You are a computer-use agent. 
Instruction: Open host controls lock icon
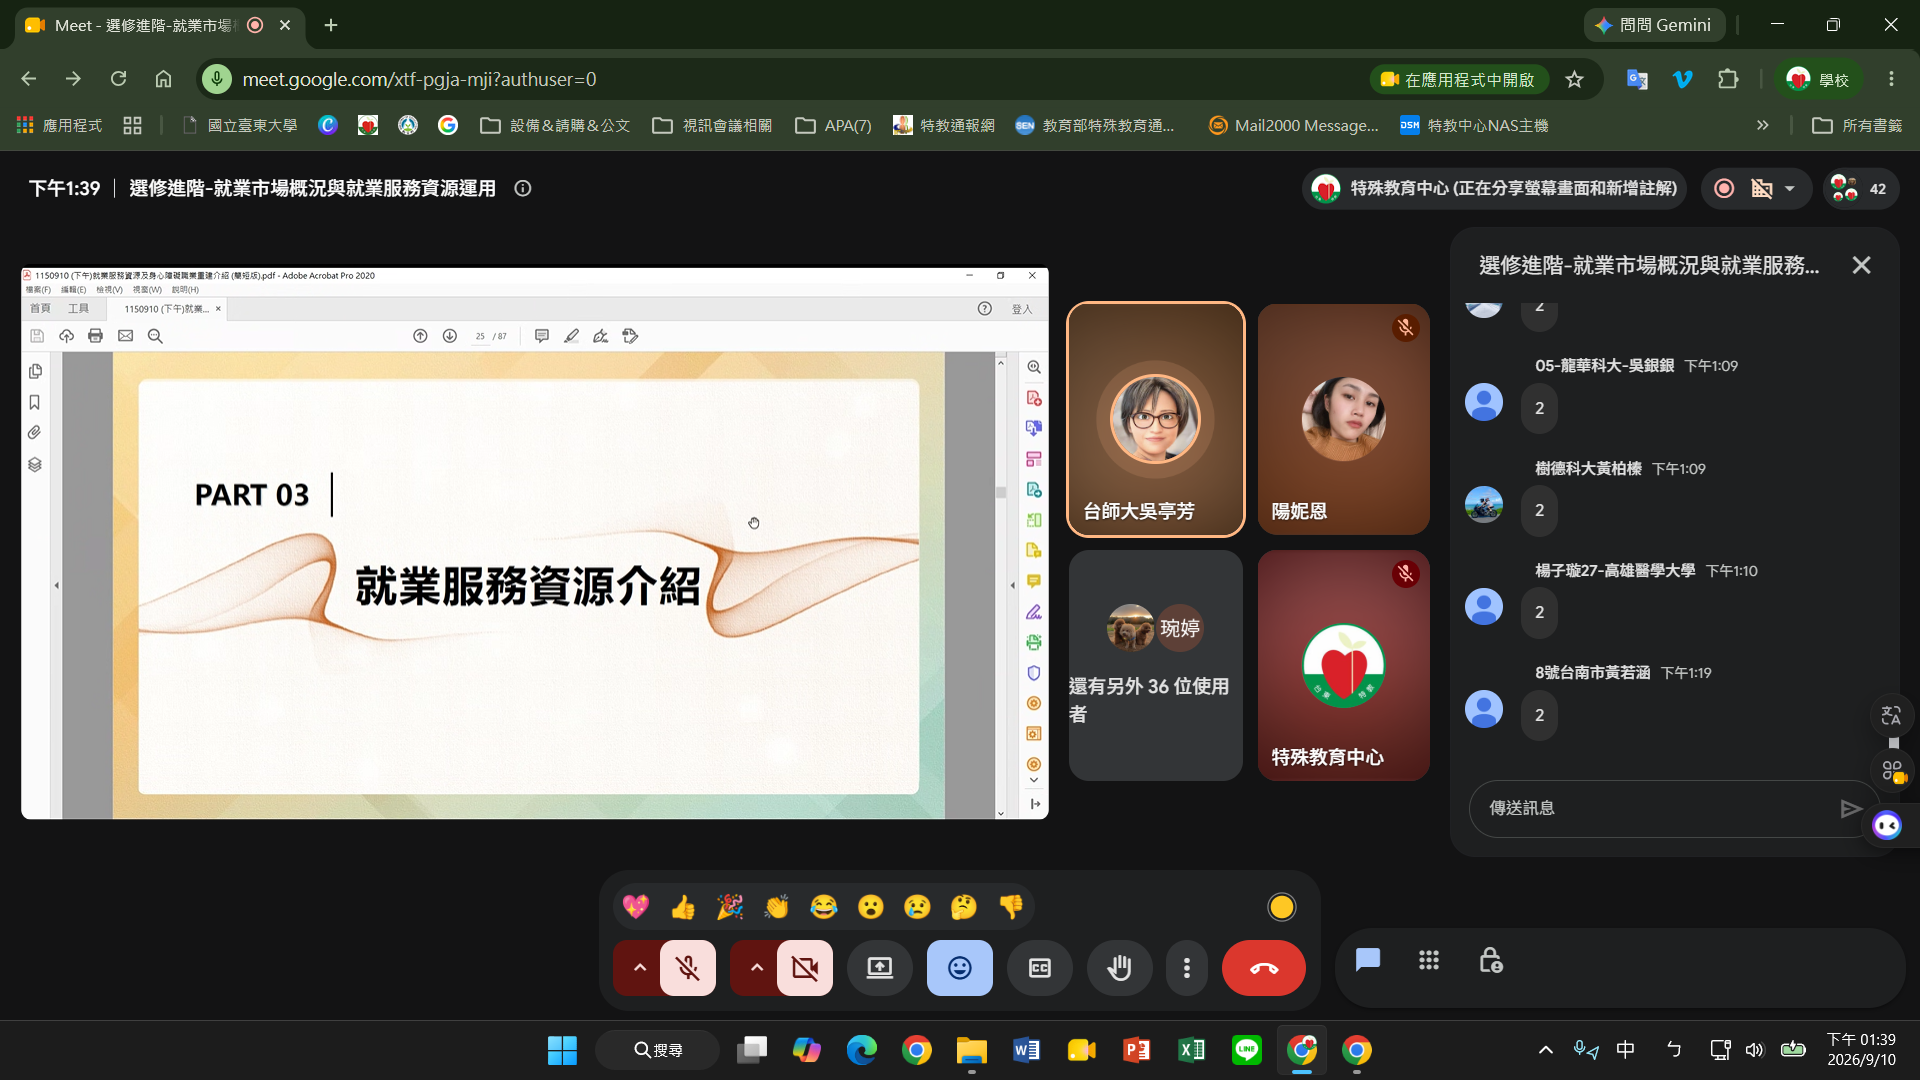click(1490, 960)
